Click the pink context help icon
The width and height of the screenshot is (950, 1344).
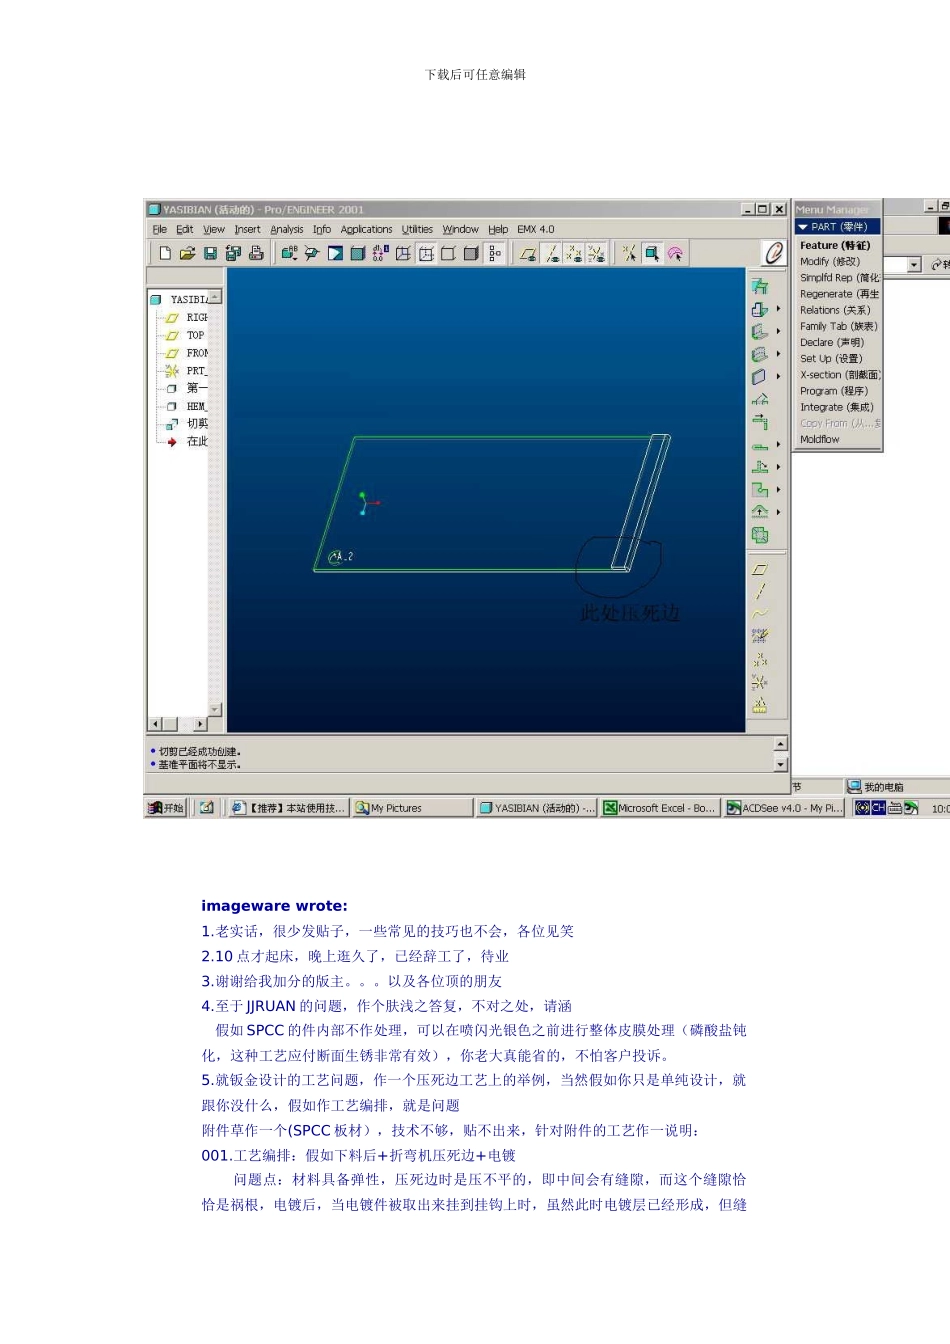coord(675,254)
